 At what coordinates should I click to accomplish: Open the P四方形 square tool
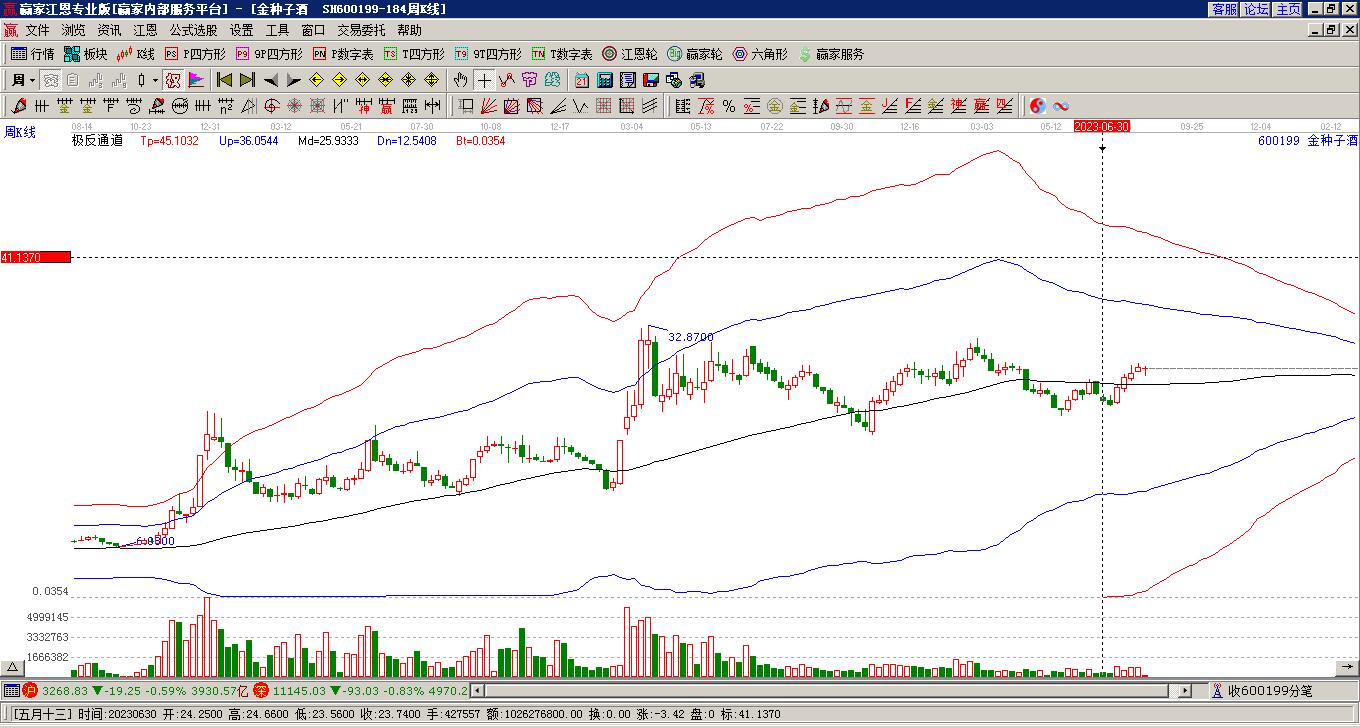click(195, 54)
